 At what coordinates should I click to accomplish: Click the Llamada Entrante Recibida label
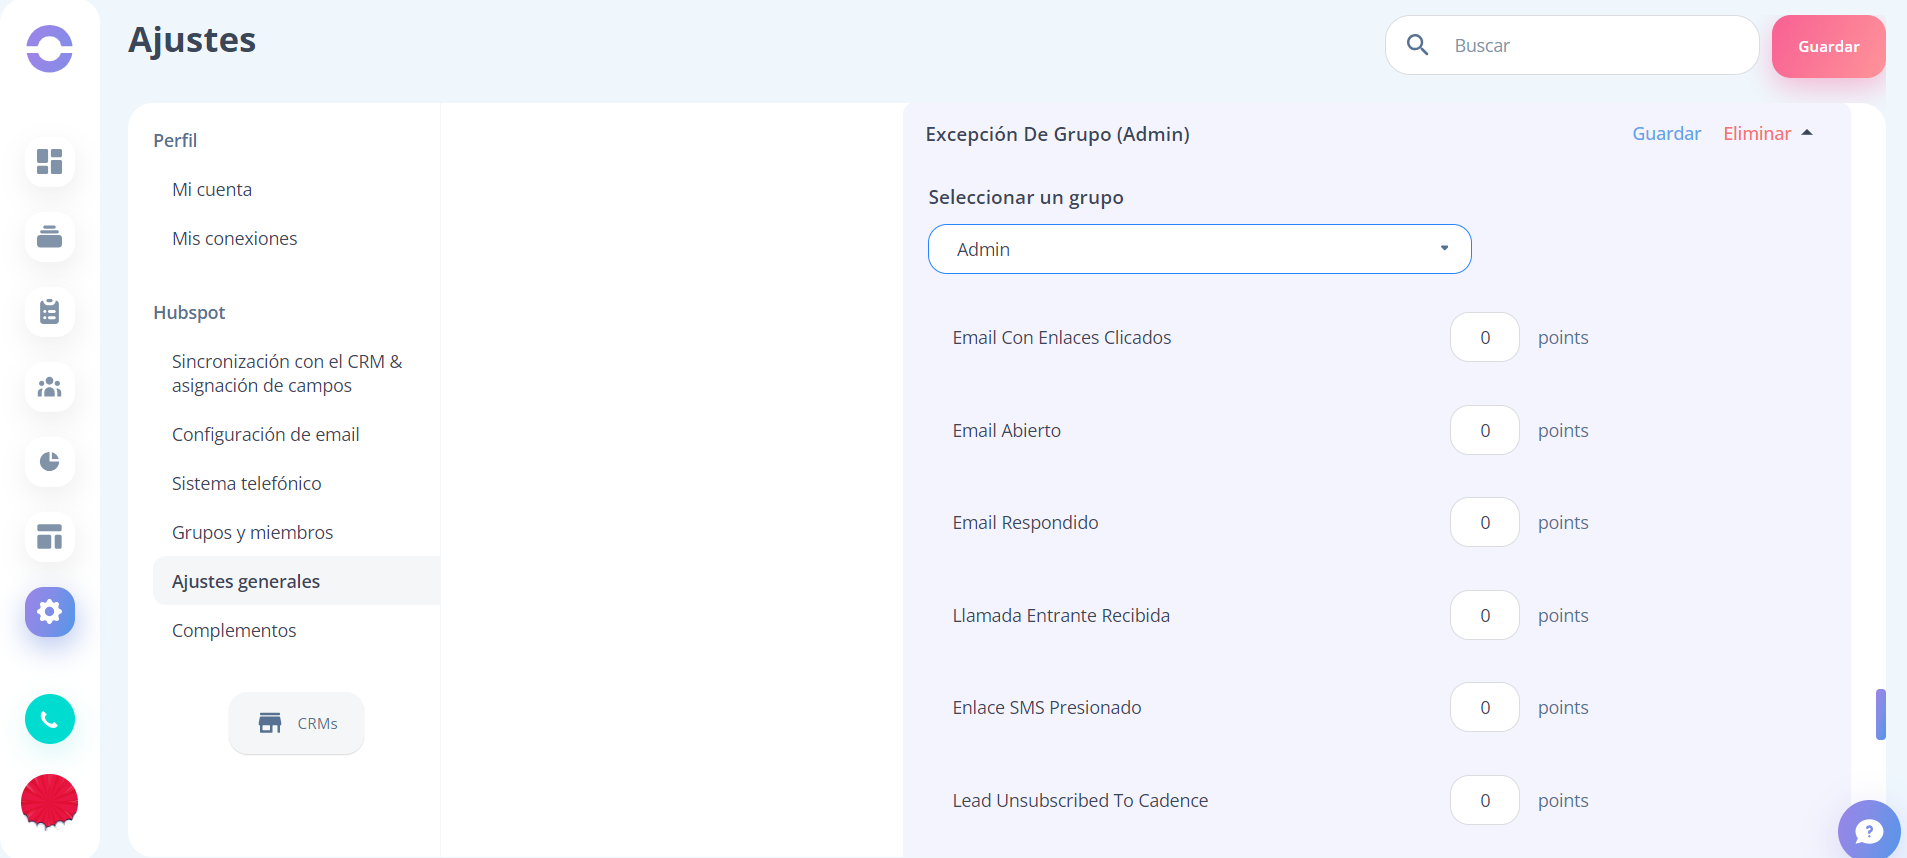(1061, 615)
